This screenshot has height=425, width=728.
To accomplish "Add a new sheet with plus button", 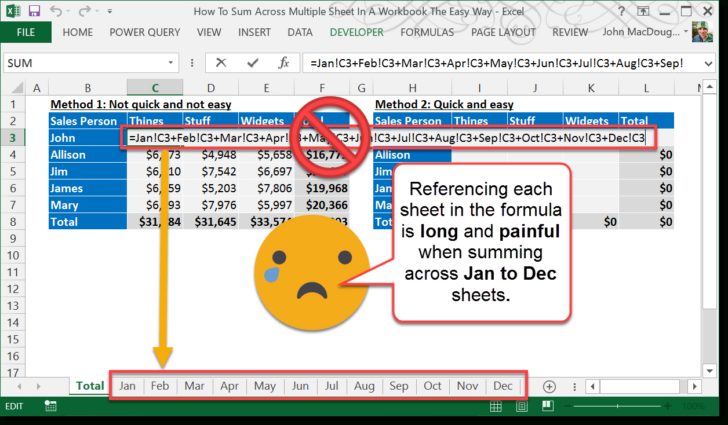I will click(549, 386).
